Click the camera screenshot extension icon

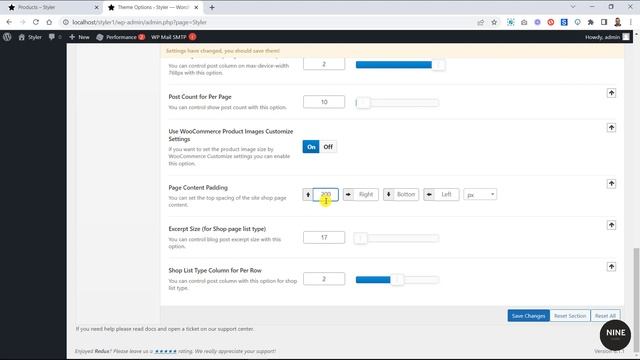click(524, 22)
